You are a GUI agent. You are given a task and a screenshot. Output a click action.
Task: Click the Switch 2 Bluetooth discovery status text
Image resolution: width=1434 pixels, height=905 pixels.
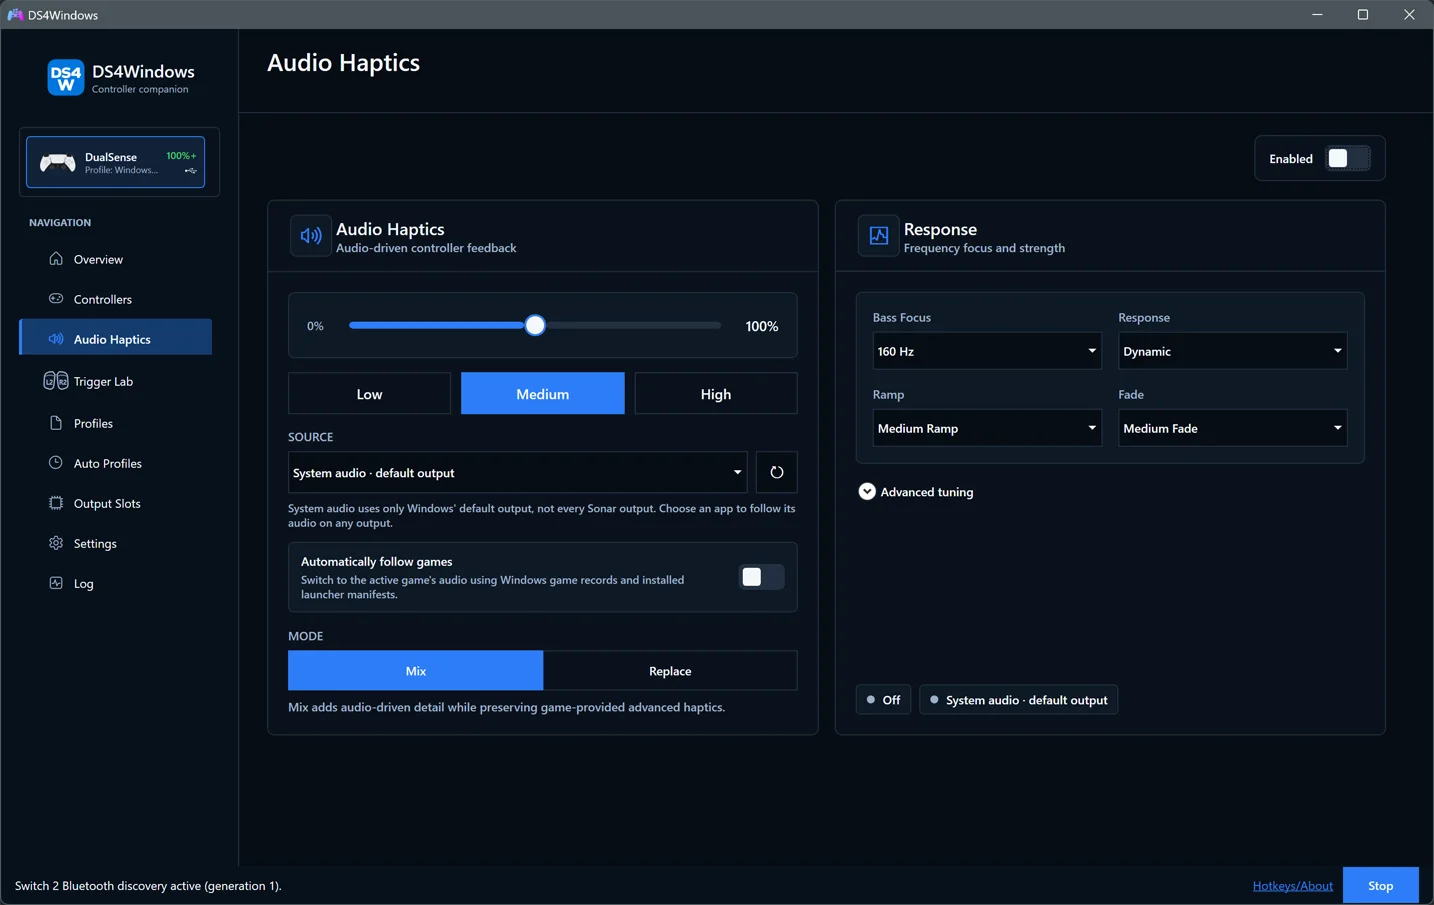click(x=148, y=885)
